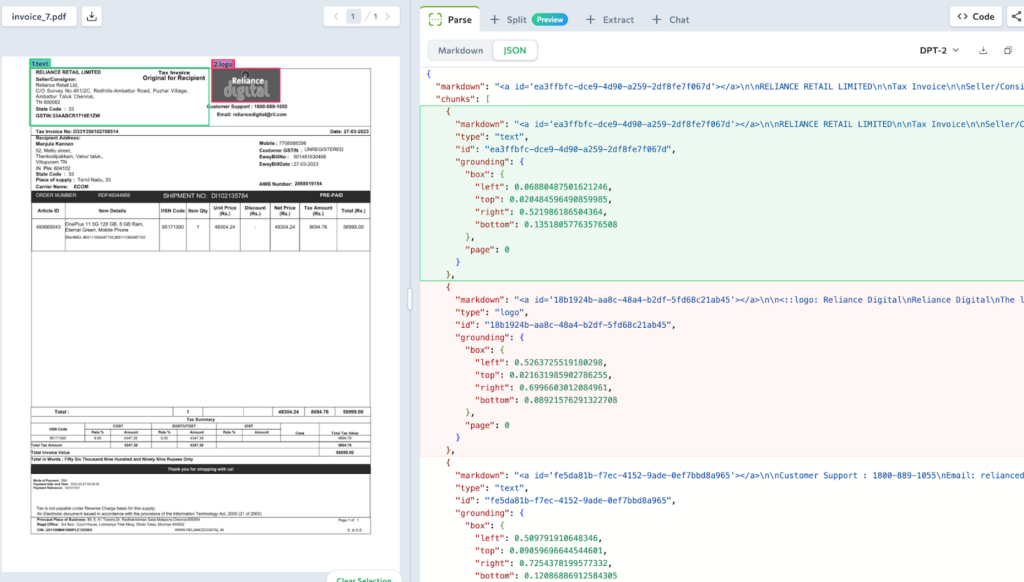Download the invoice_7.pdf file
Image resolution: width=1024 pixels, height=582 pixels.
pos(91,17)
